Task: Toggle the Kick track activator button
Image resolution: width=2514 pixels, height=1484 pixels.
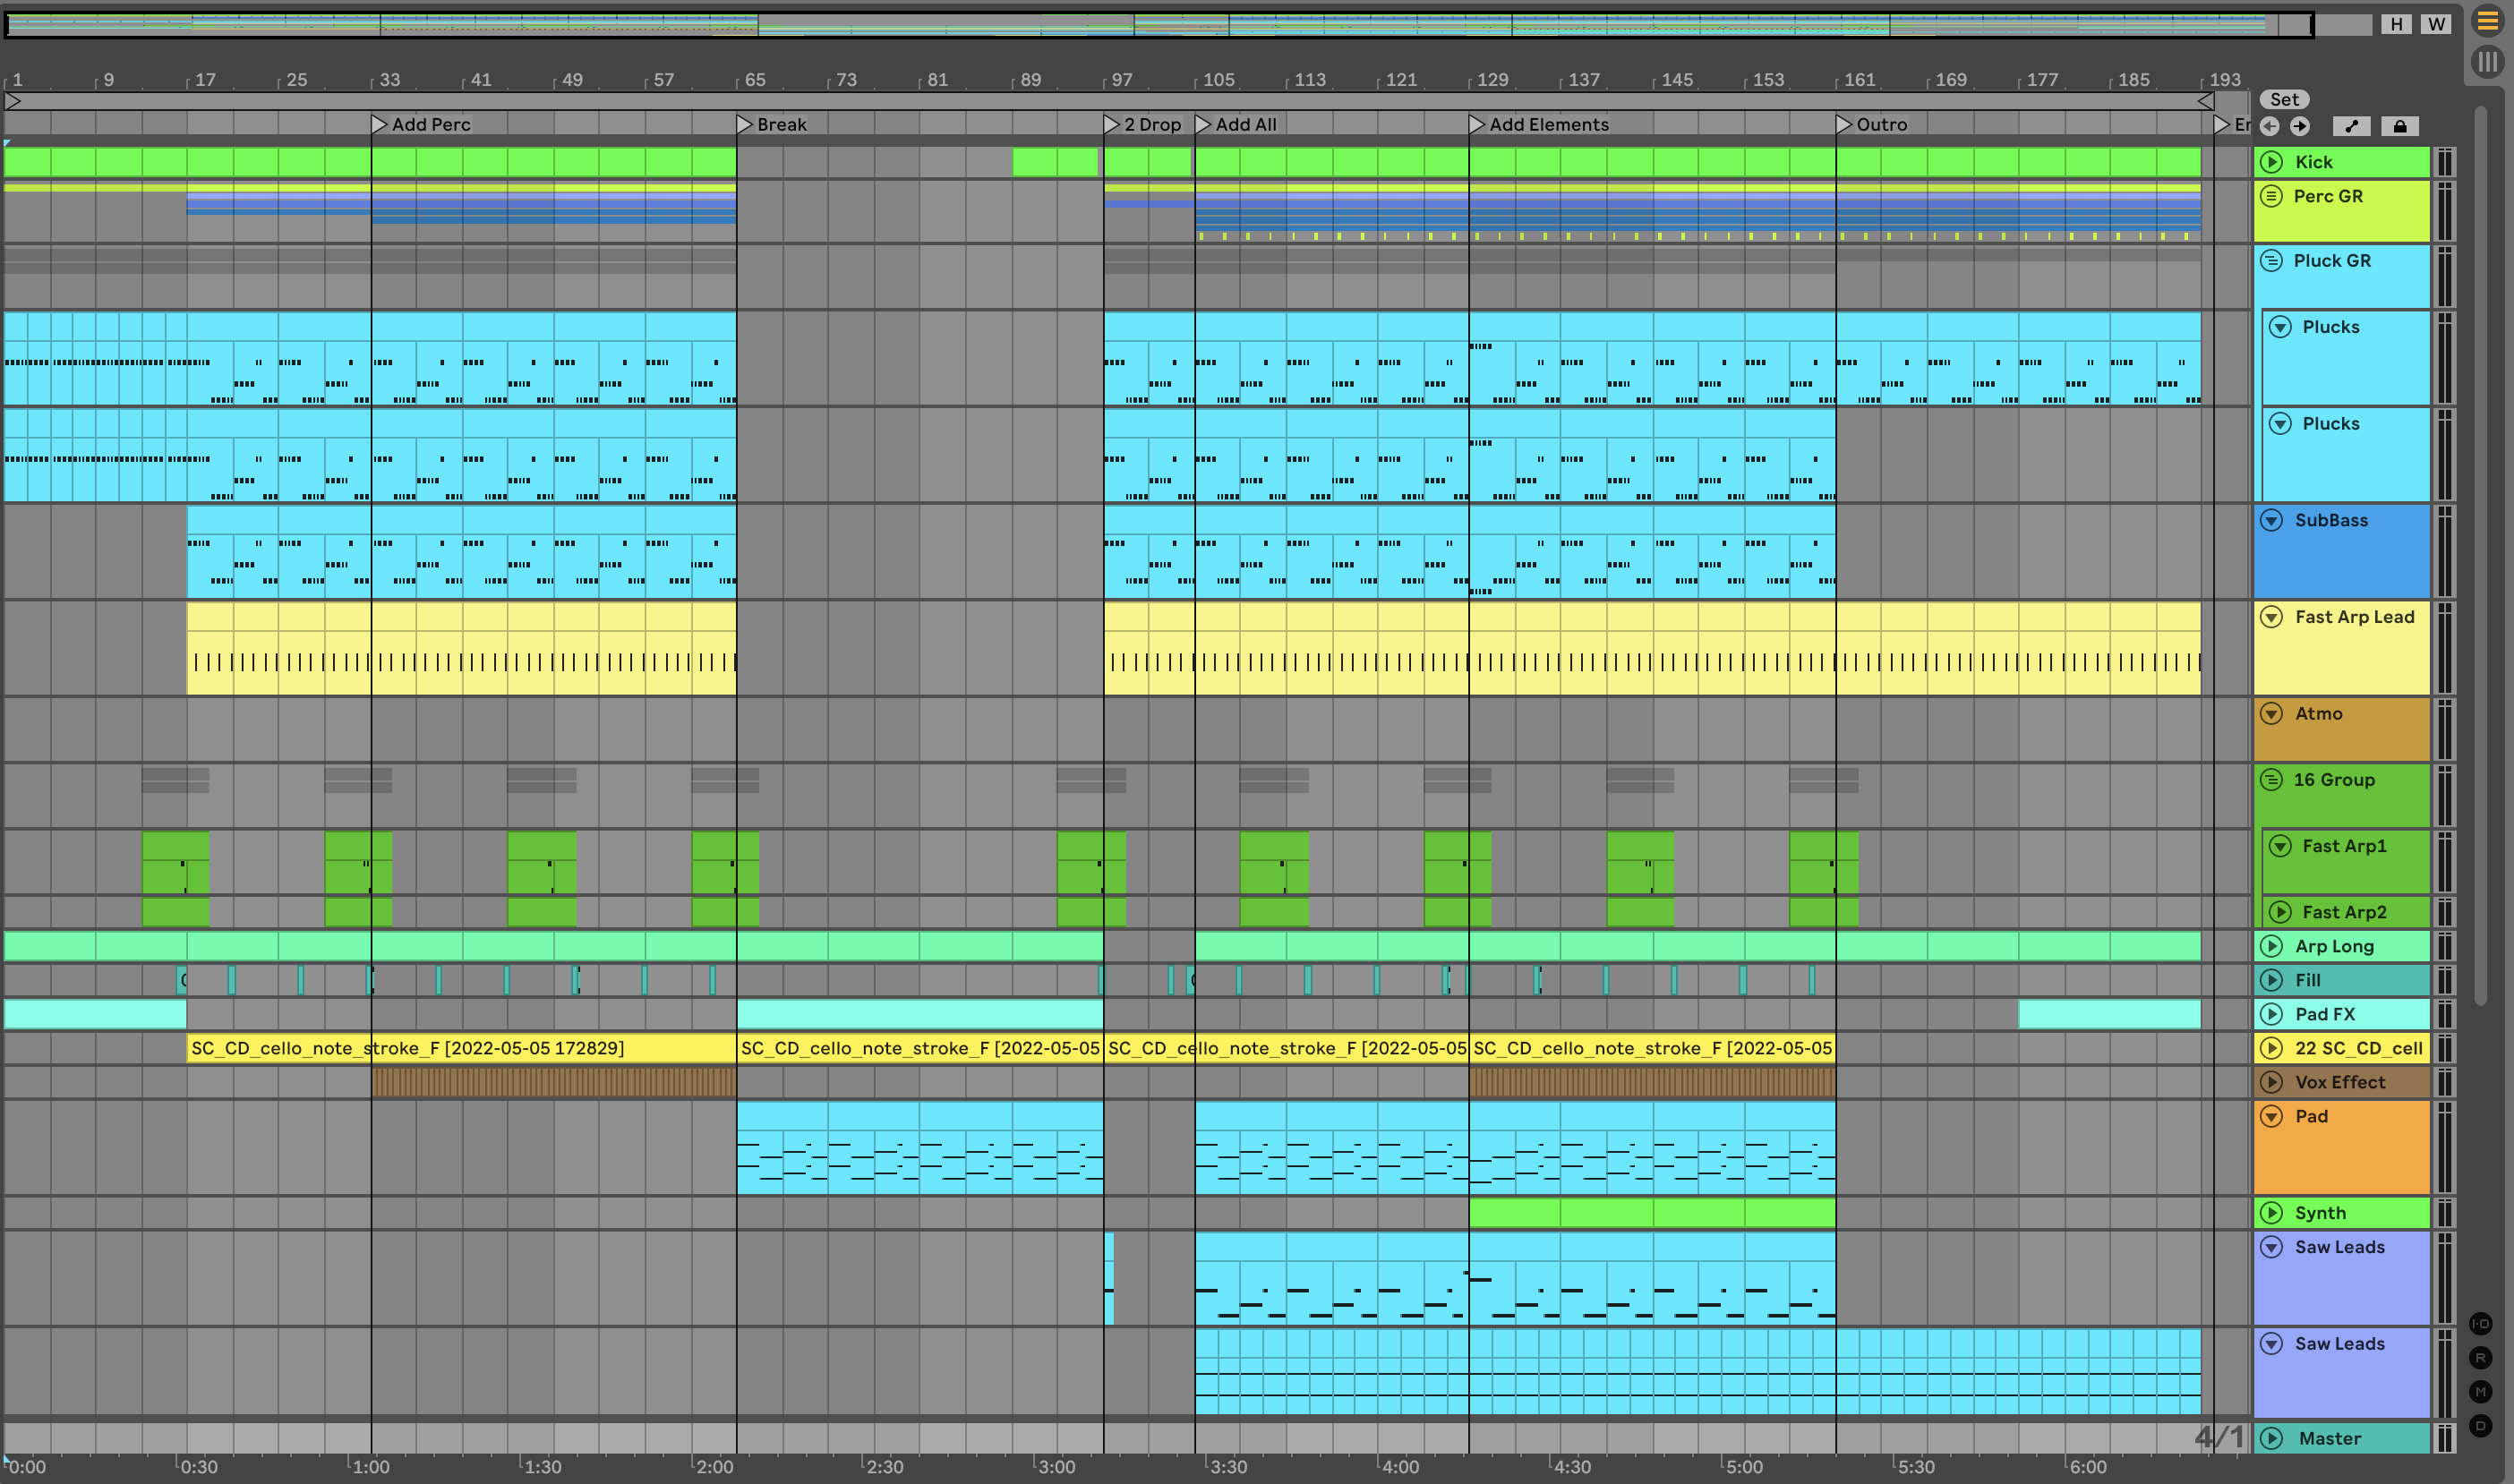Action: click(2272, 162)
